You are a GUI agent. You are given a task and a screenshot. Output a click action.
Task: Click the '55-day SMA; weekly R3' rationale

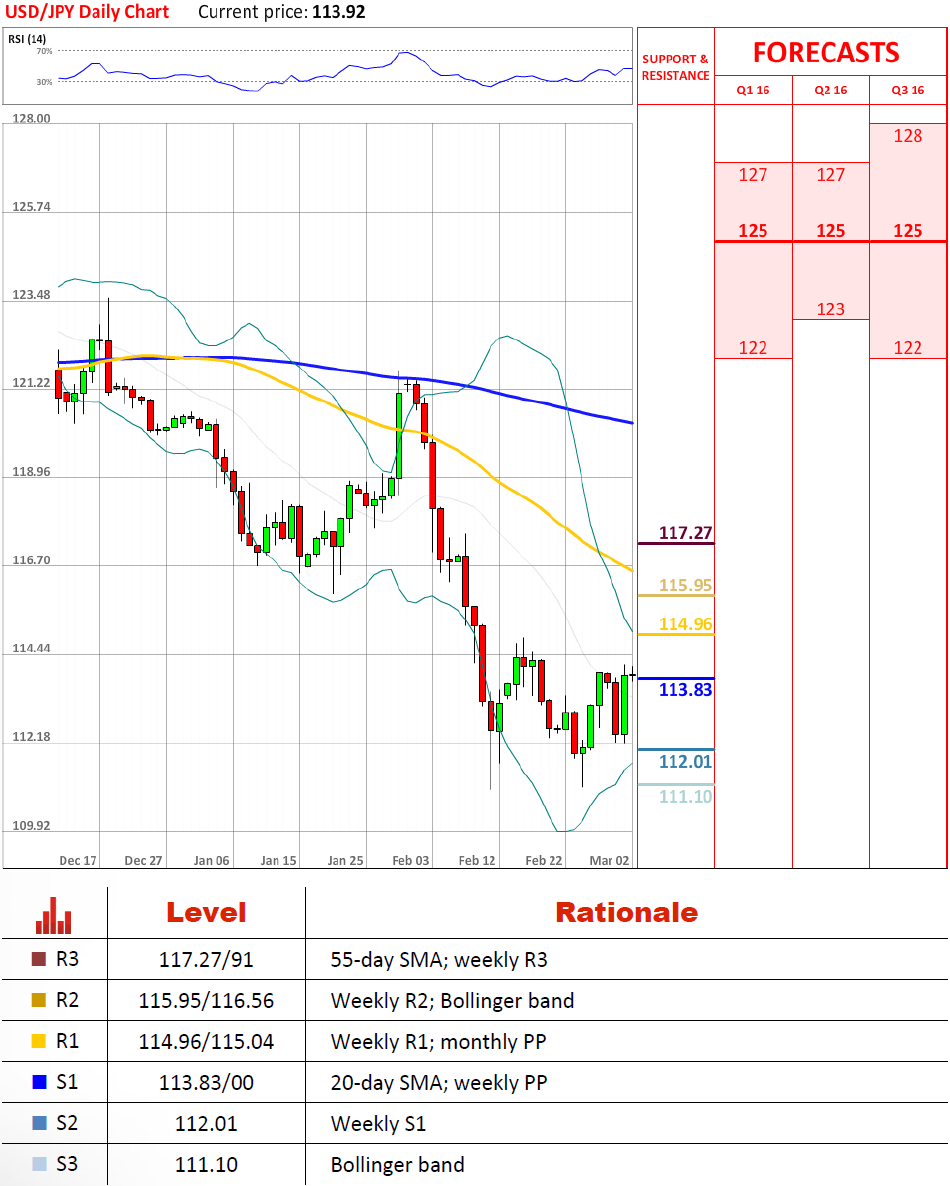(x=439, y=960)
